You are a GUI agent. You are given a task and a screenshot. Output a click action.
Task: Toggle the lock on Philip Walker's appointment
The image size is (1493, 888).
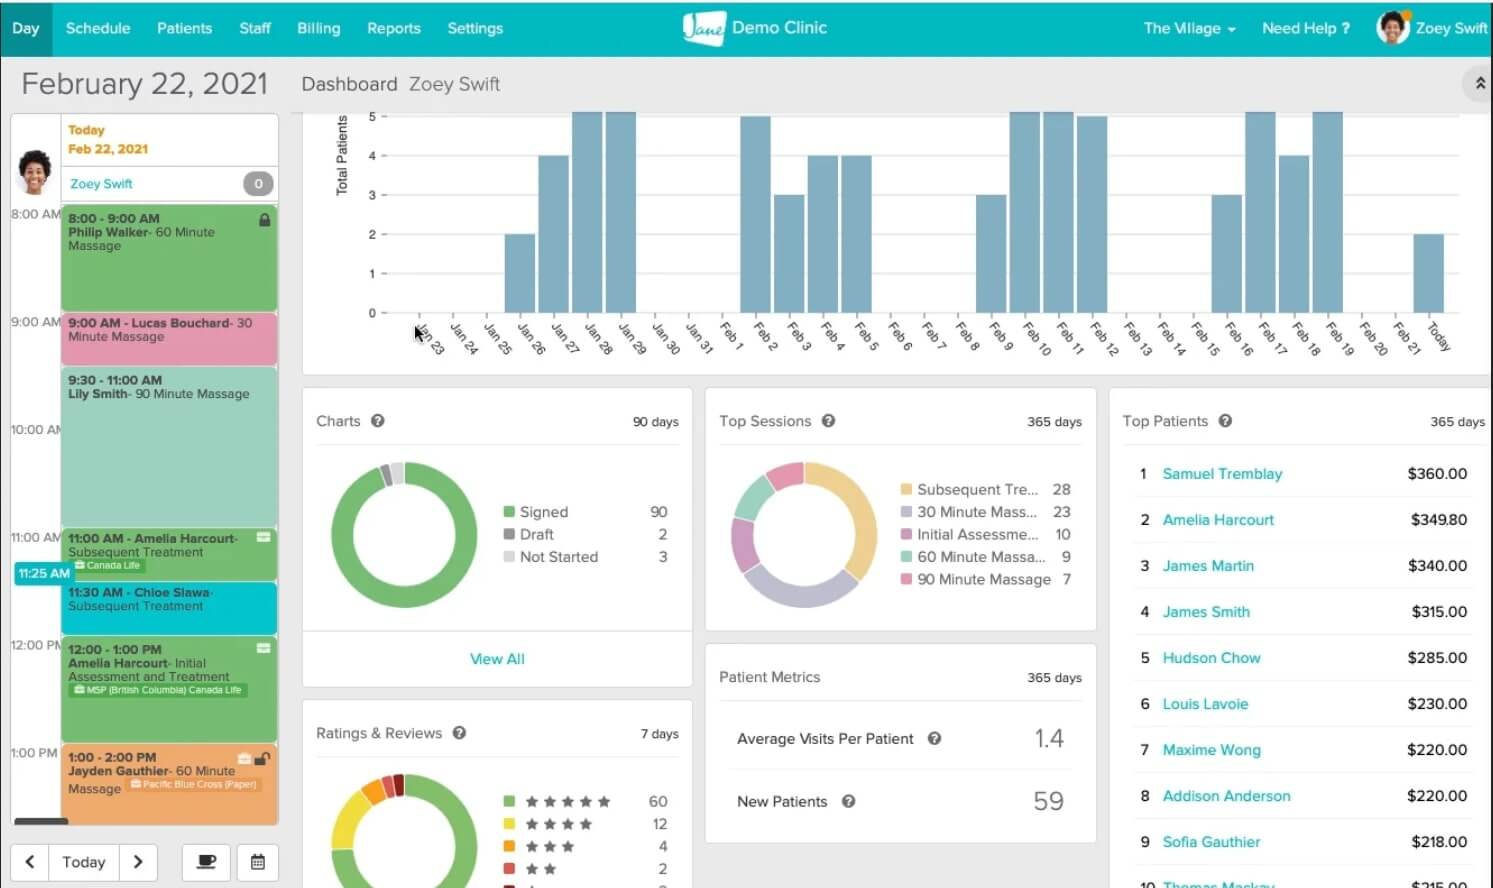pos(264,217)
